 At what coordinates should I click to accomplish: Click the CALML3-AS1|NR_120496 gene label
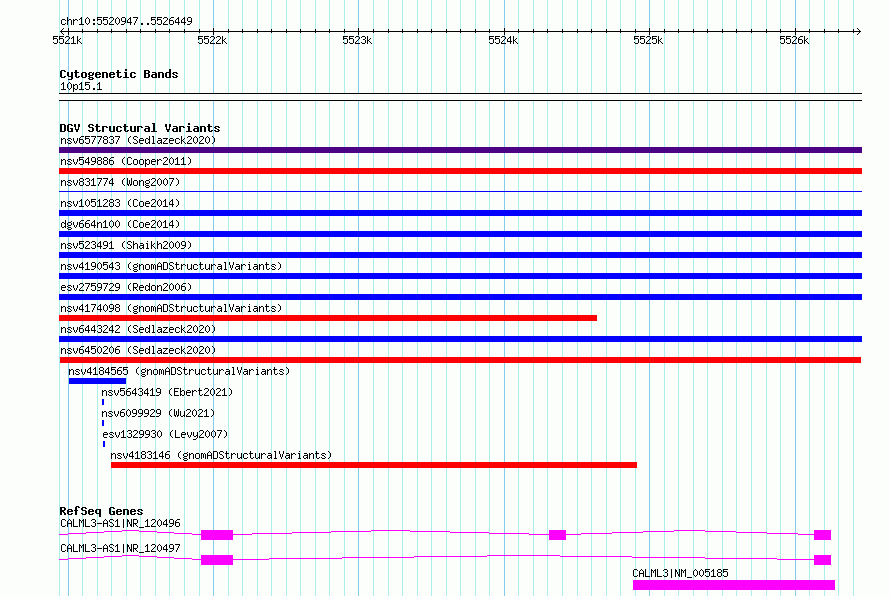[120, 523]
